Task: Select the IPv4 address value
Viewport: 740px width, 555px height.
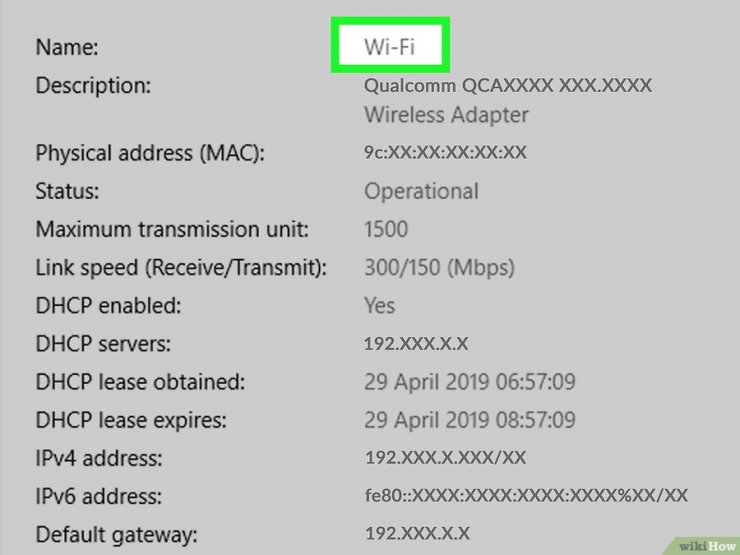Action: click(445, 457)
